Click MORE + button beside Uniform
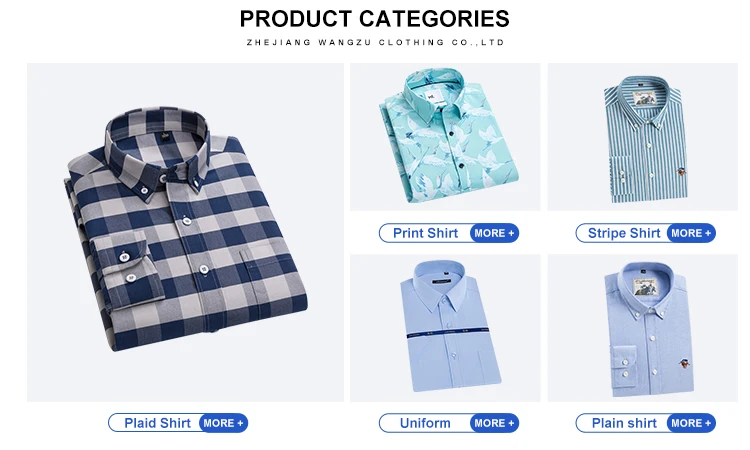 (494, 423)
